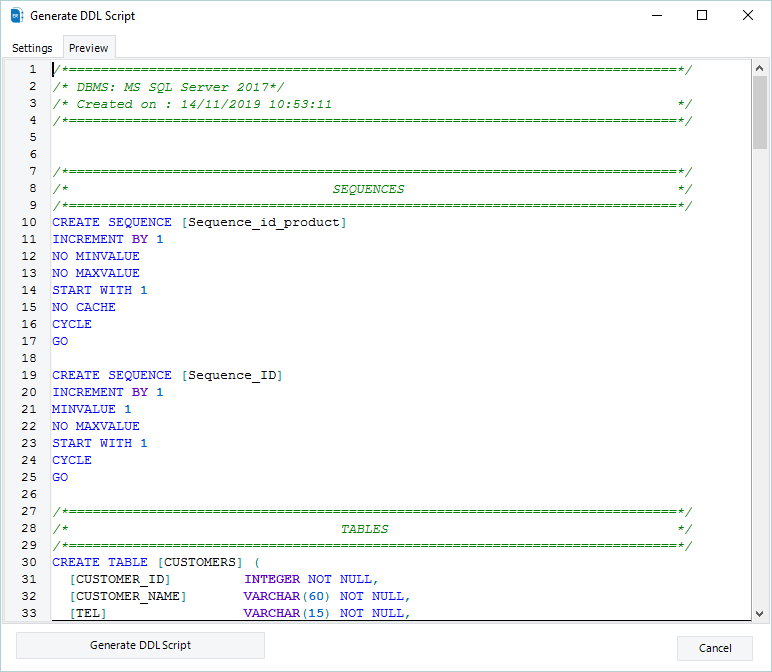Image resolution: width=772 pixels, height=672 pixels.
Task: Click the scrollbar up arrow
Action: click(760, 67)
